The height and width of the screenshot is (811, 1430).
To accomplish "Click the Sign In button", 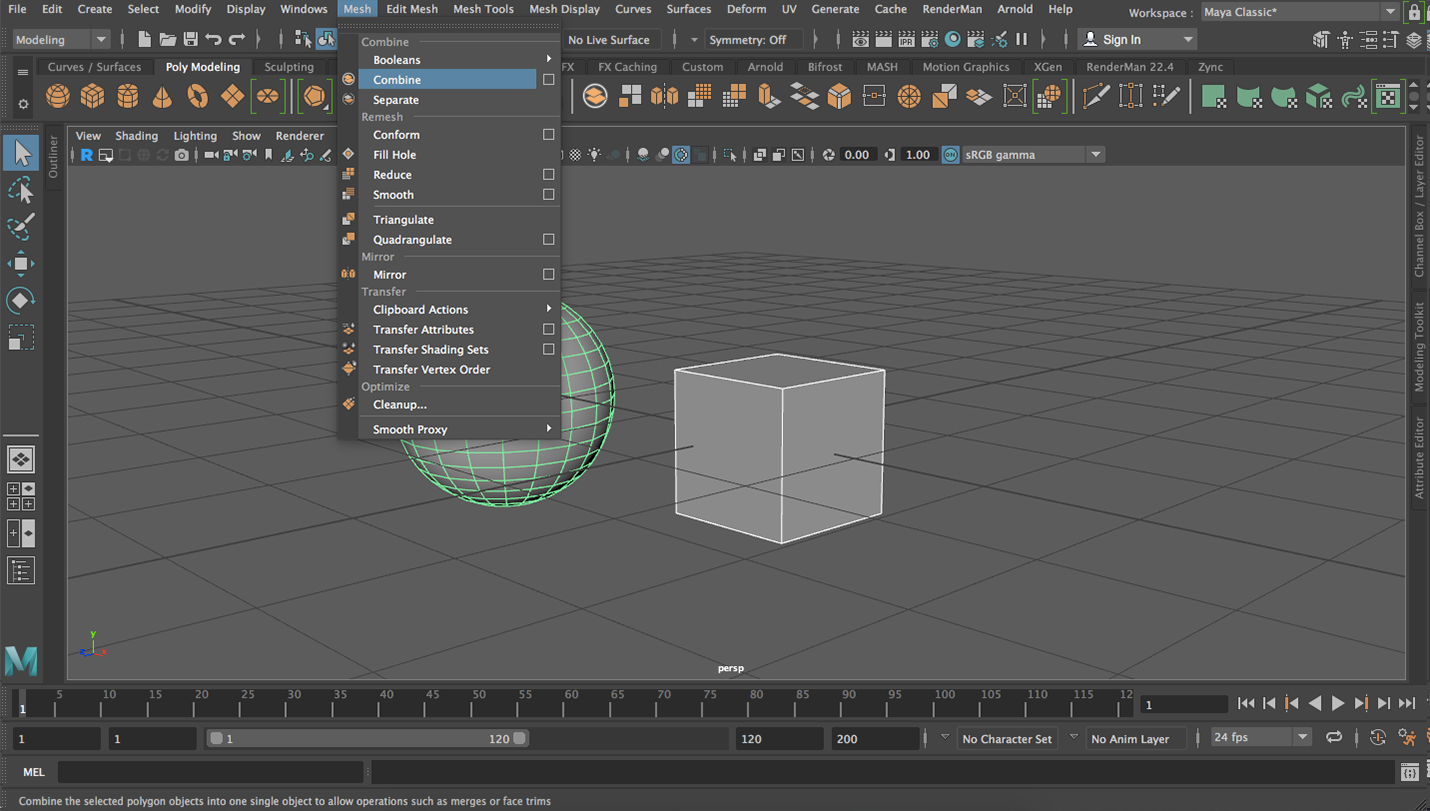I will point(1138,40).
